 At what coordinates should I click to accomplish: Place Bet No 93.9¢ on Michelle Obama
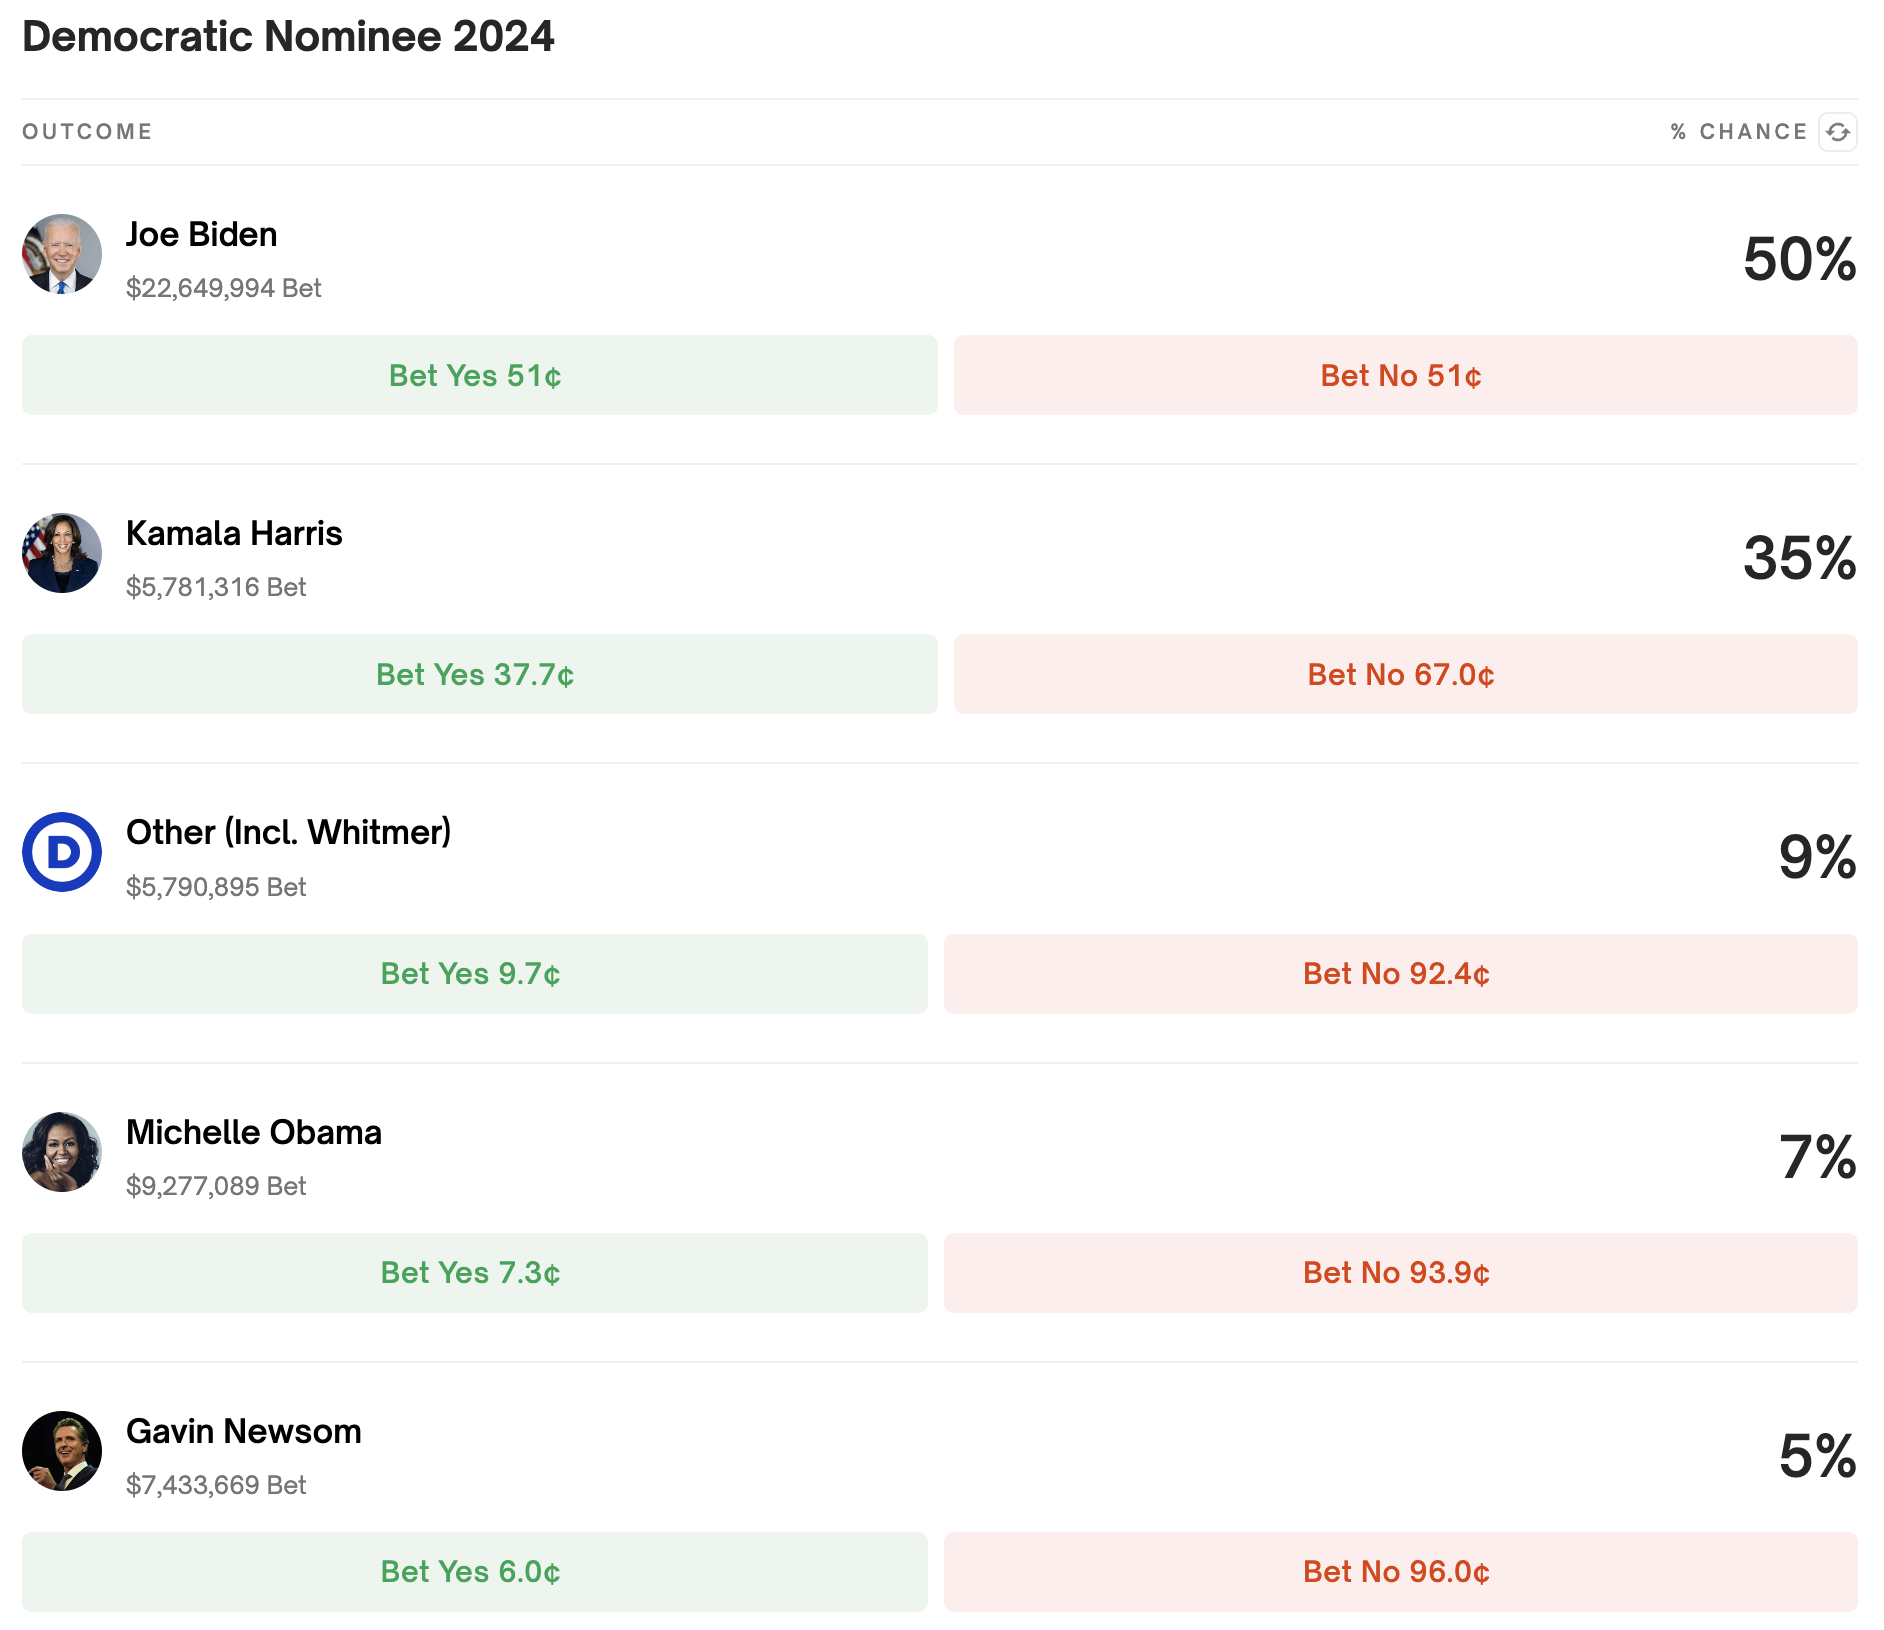[1400, 1273]
